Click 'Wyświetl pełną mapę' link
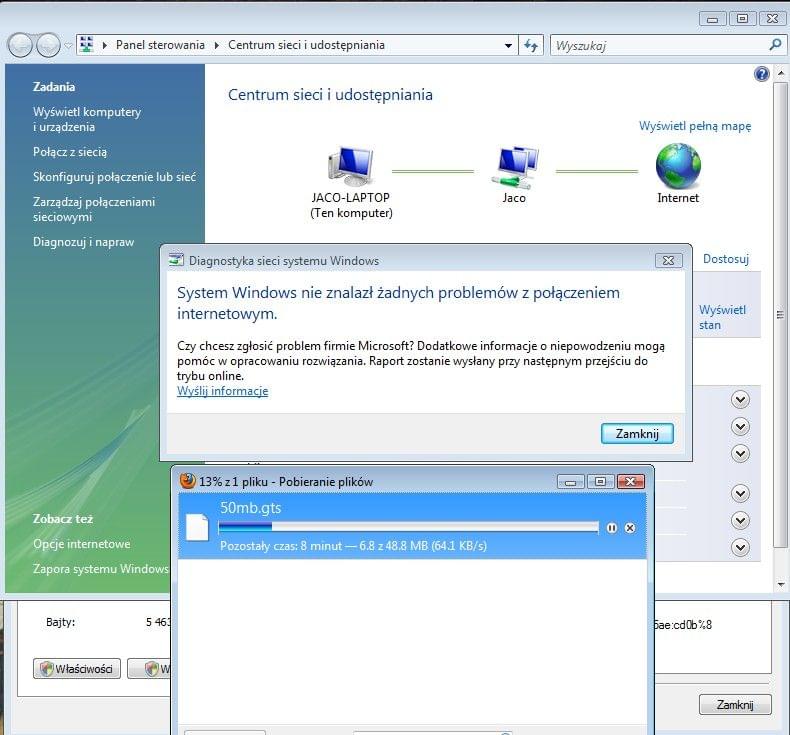 point(695,126)
